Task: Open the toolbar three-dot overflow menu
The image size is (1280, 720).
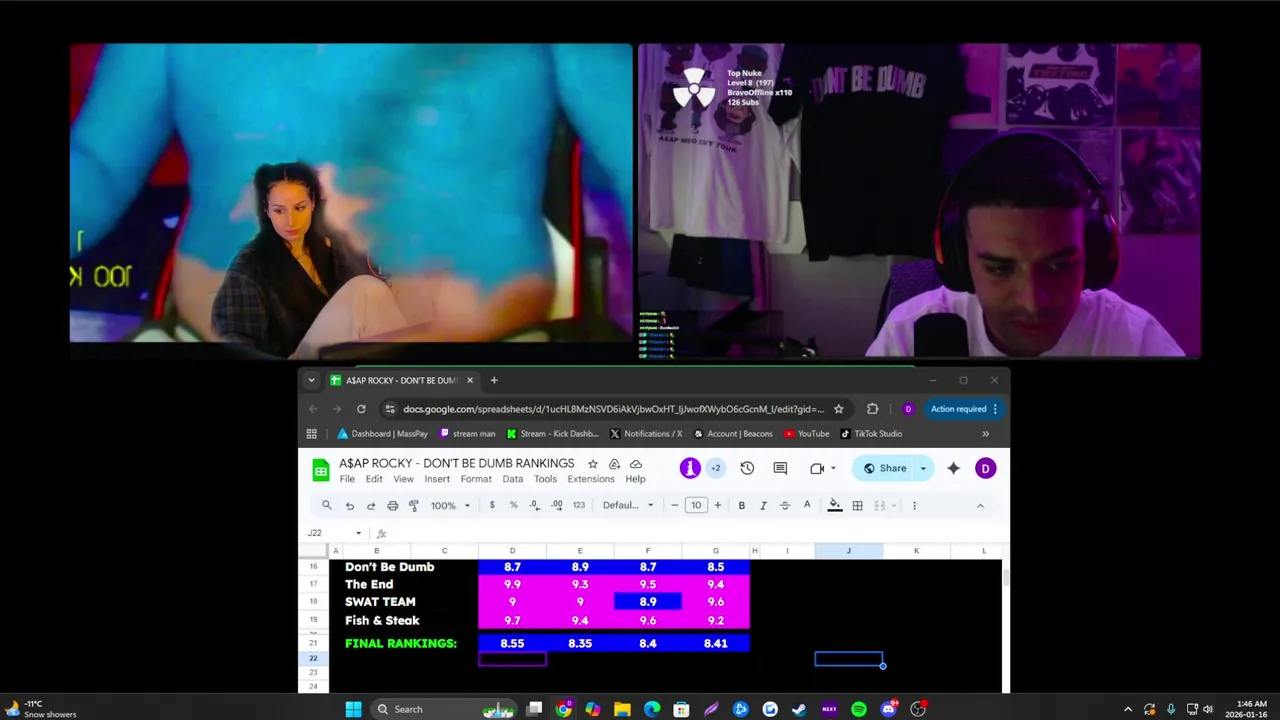Action: coord(914,506)
